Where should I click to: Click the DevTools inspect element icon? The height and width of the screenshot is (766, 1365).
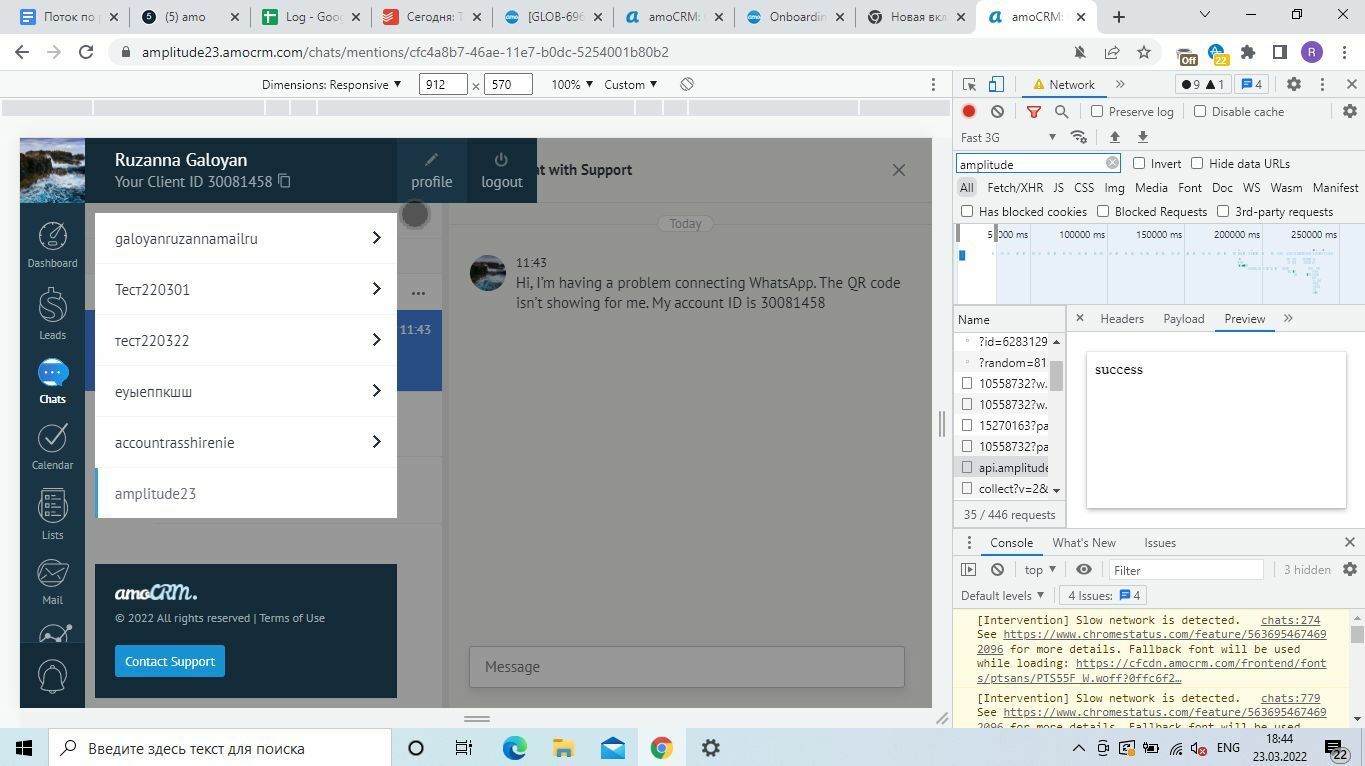[x=969, y=85]
